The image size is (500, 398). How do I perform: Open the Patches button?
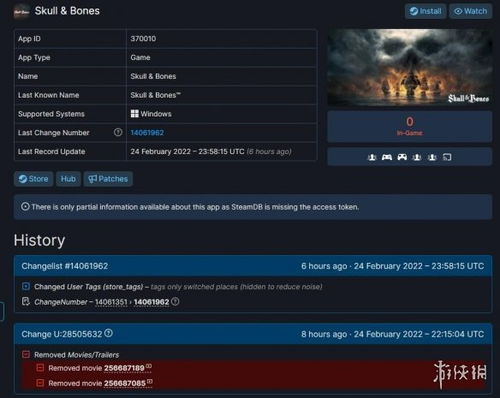108,179
